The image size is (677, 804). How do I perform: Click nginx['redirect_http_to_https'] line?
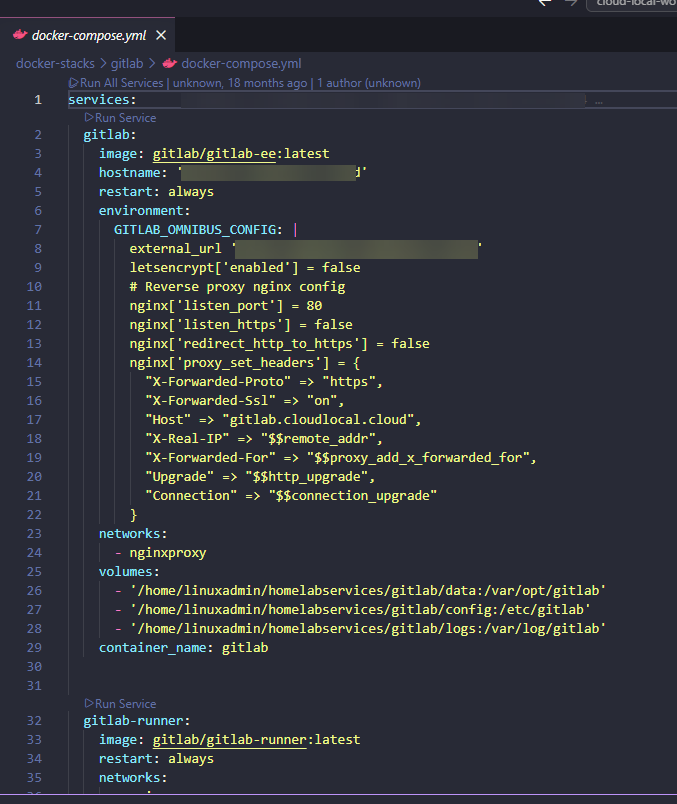(x=280, y=344)
